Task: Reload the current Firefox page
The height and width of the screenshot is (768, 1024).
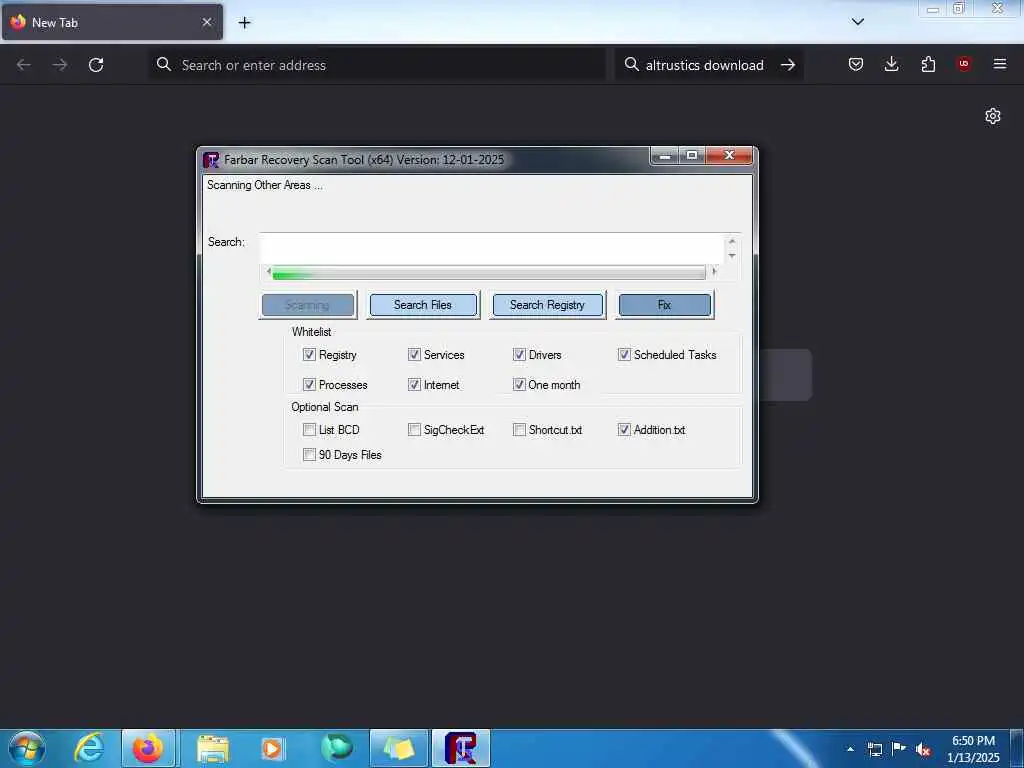Action: click(96, 65)
